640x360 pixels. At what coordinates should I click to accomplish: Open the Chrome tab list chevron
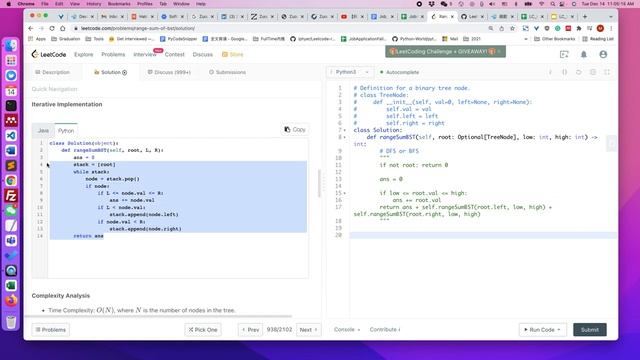(611, 17)
